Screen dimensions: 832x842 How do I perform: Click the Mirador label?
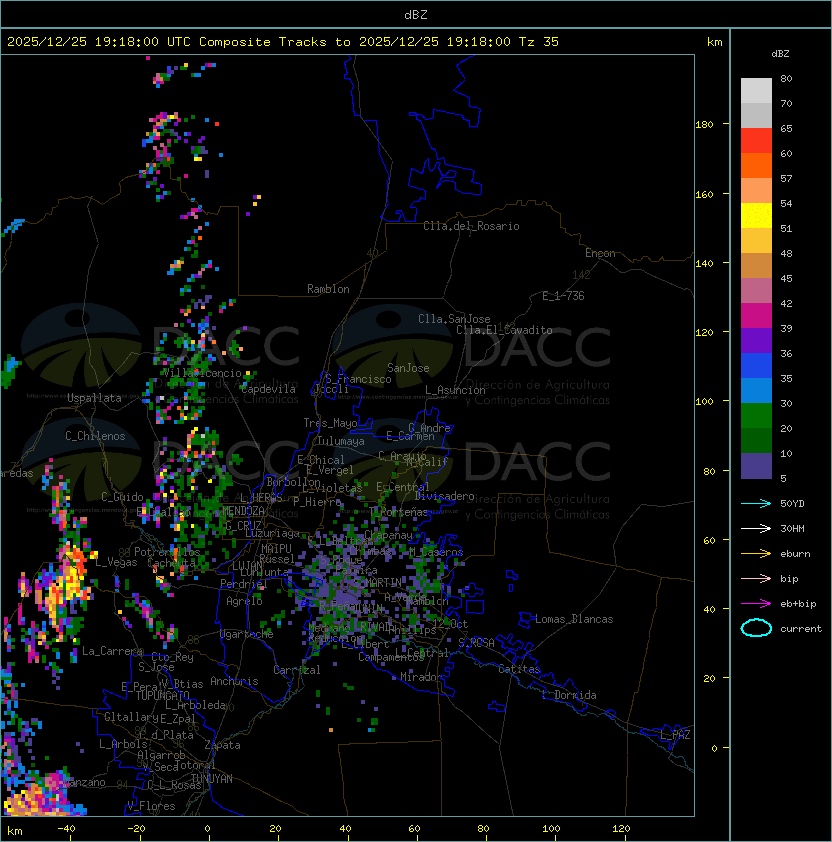point(421,677)
